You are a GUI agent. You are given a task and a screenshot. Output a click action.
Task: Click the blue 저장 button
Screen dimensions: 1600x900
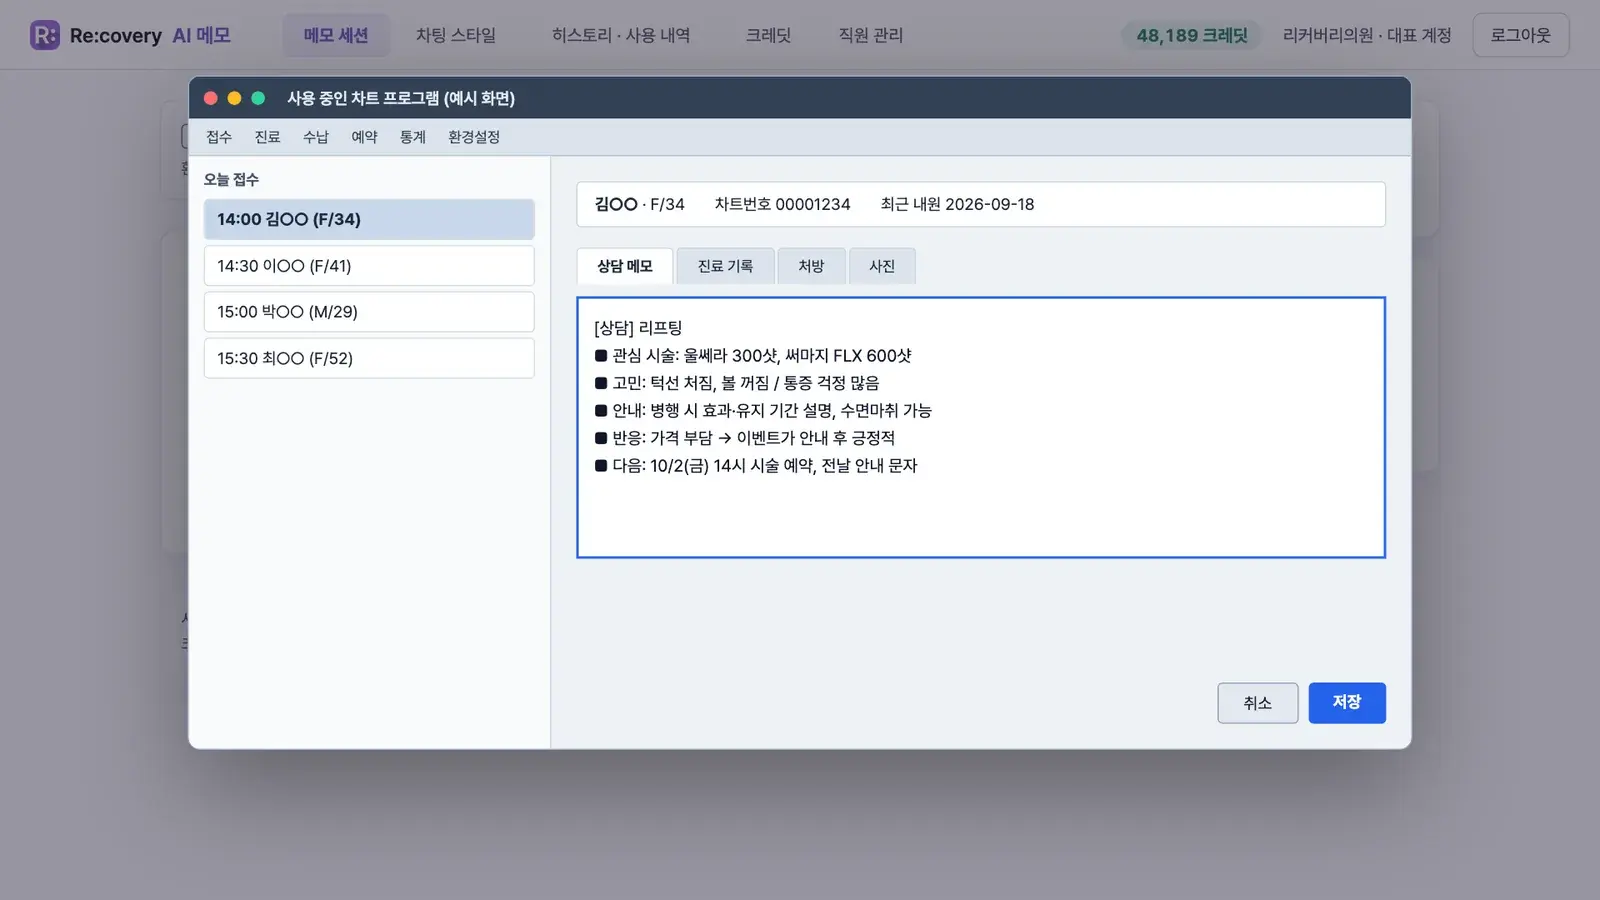click(x=1347, y=703)
